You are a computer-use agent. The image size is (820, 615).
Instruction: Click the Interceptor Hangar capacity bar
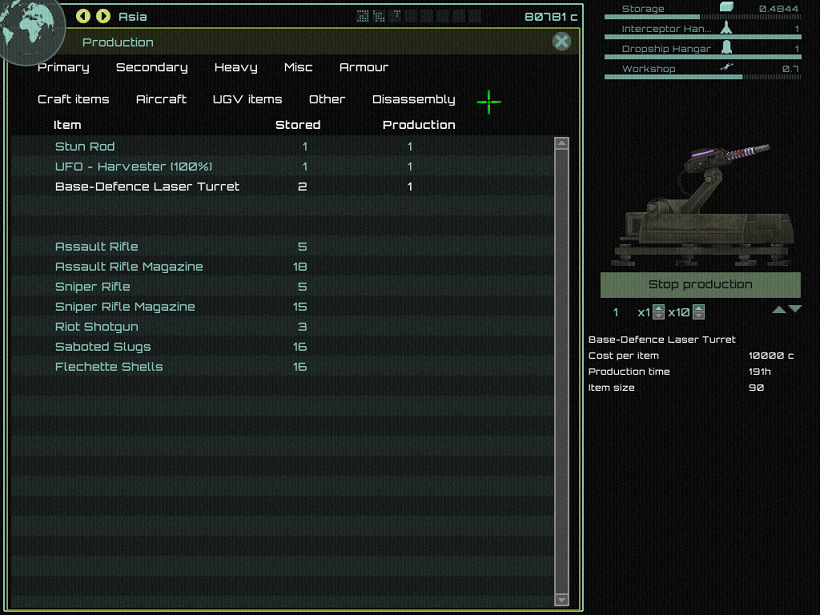702,37
